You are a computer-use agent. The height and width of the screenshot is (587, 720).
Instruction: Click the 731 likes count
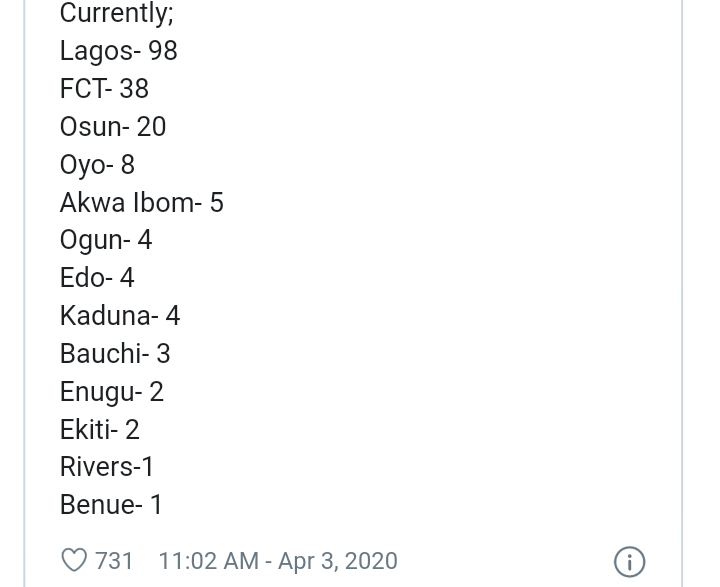(x=114, y=561)
